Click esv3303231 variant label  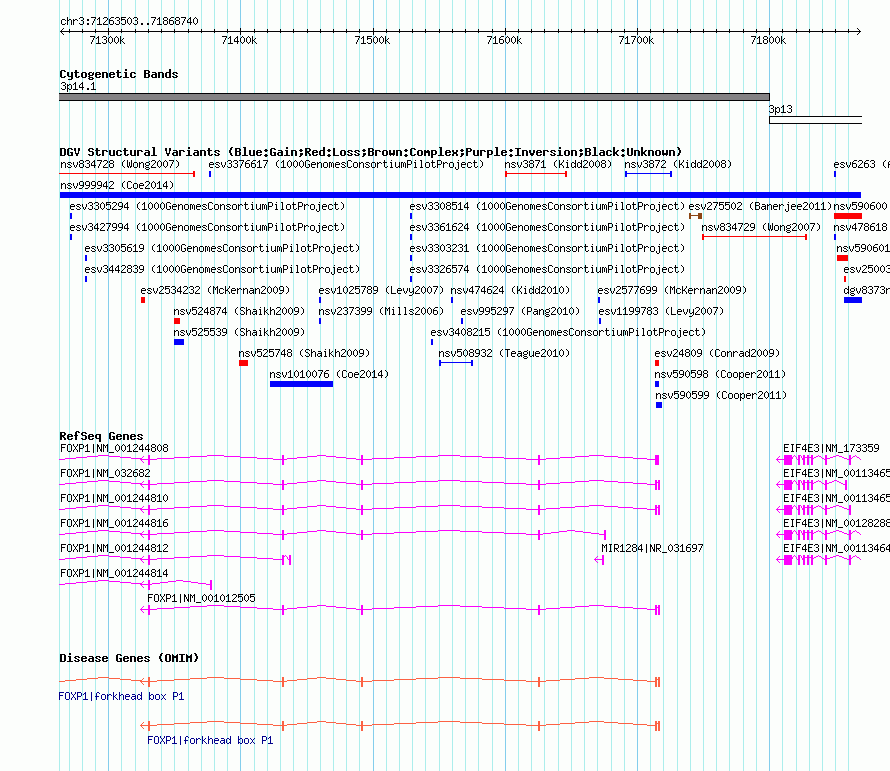(x=547, y=248)
